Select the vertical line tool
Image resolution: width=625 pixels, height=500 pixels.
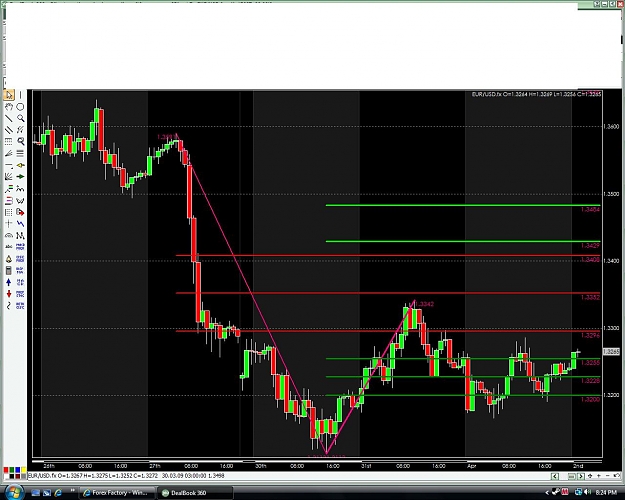point(20,95)
